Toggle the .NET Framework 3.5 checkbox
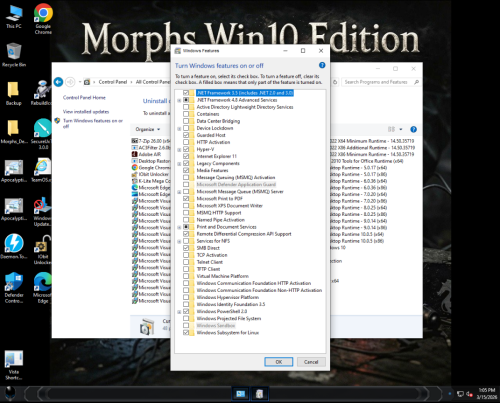Viewport: 500px width, 403px height. 186,93
